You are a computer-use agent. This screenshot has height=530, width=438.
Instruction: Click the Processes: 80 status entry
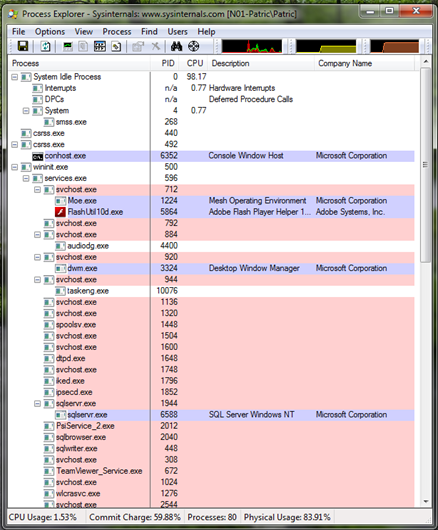(212, 517)
